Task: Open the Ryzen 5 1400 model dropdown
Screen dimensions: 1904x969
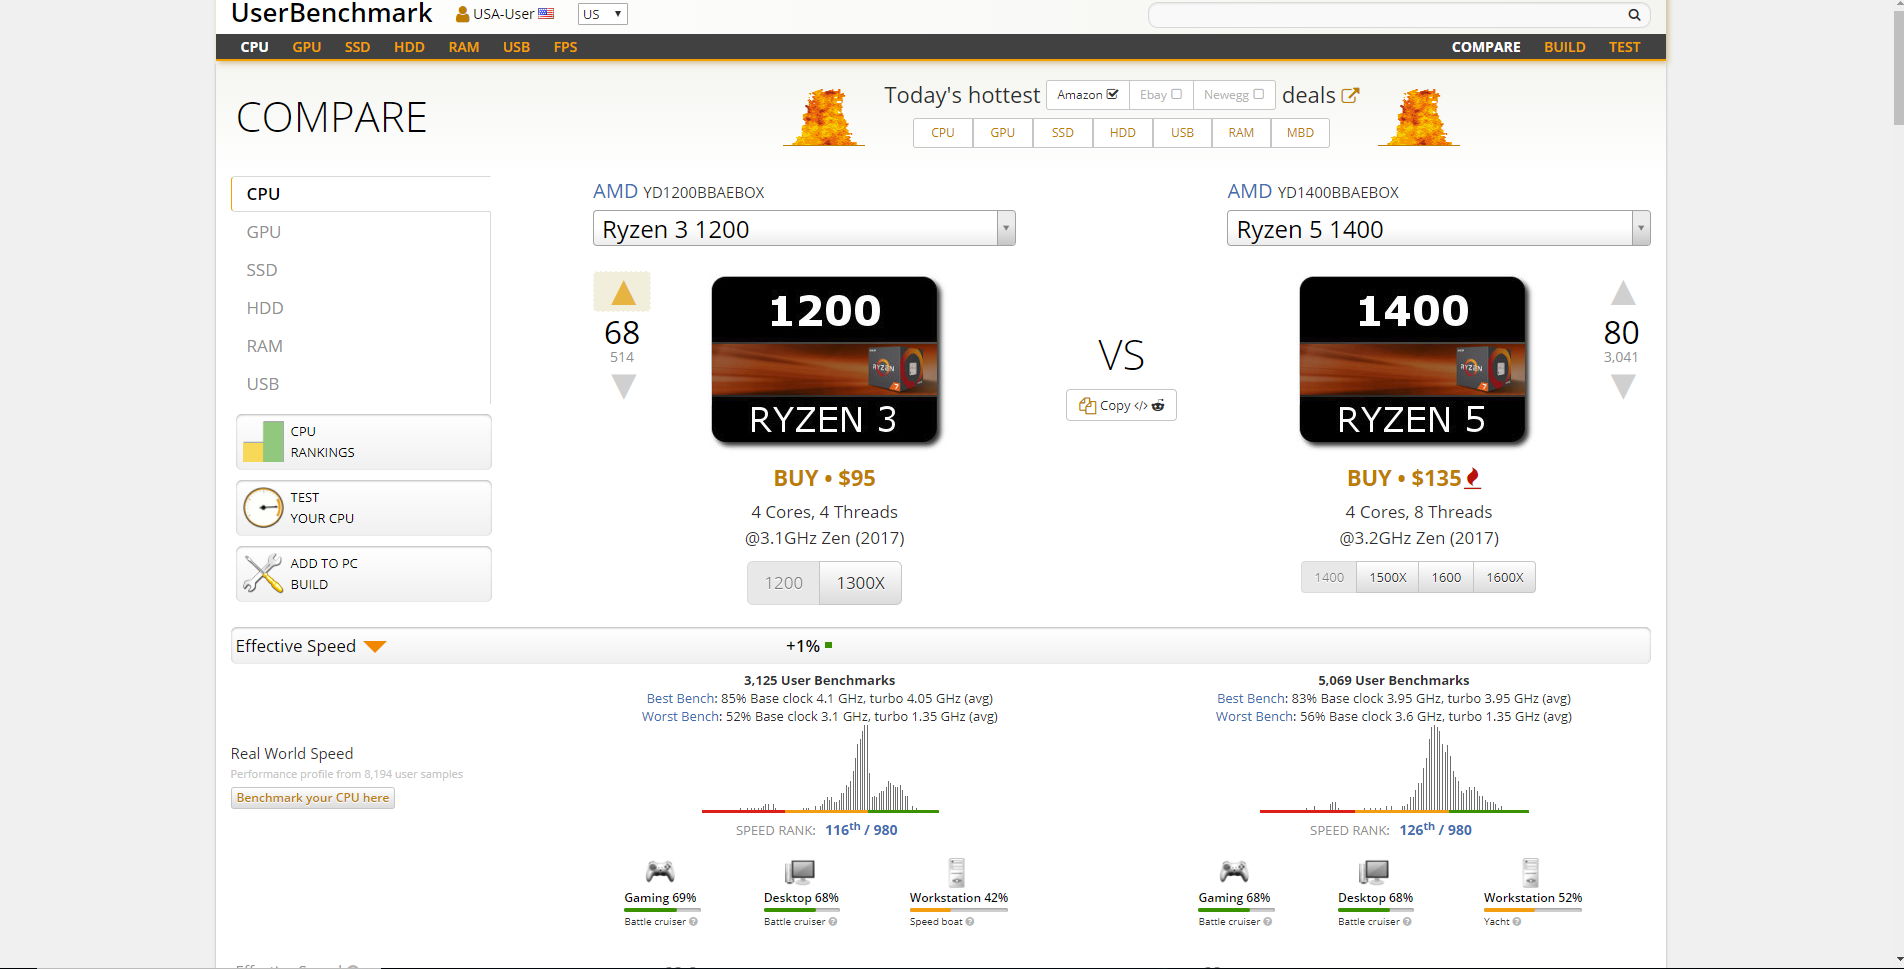Action: coord(1438,229)
